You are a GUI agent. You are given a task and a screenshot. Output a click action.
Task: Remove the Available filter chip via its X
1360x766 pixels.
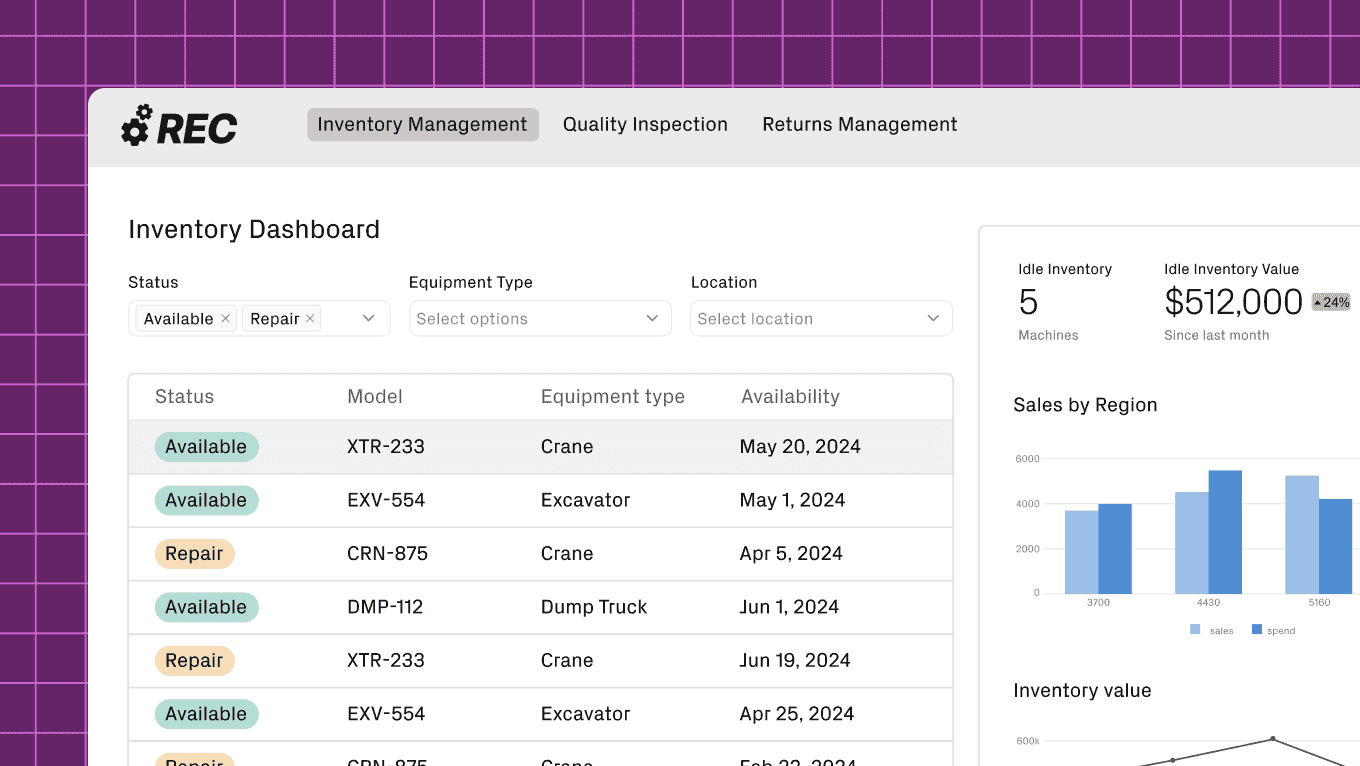(x=225, y=318)
